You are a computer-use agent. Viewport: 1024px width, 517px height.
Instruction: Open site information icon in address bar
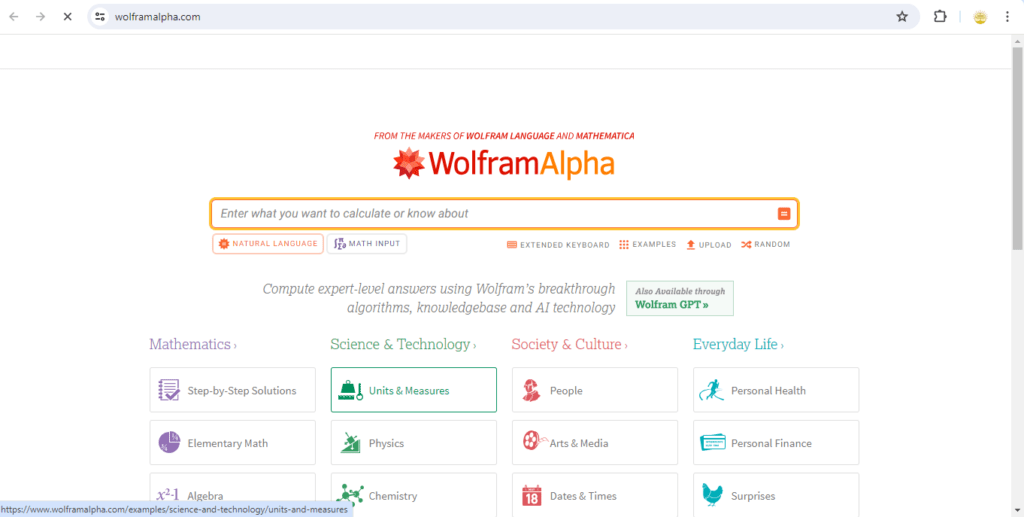click(100, 17)
